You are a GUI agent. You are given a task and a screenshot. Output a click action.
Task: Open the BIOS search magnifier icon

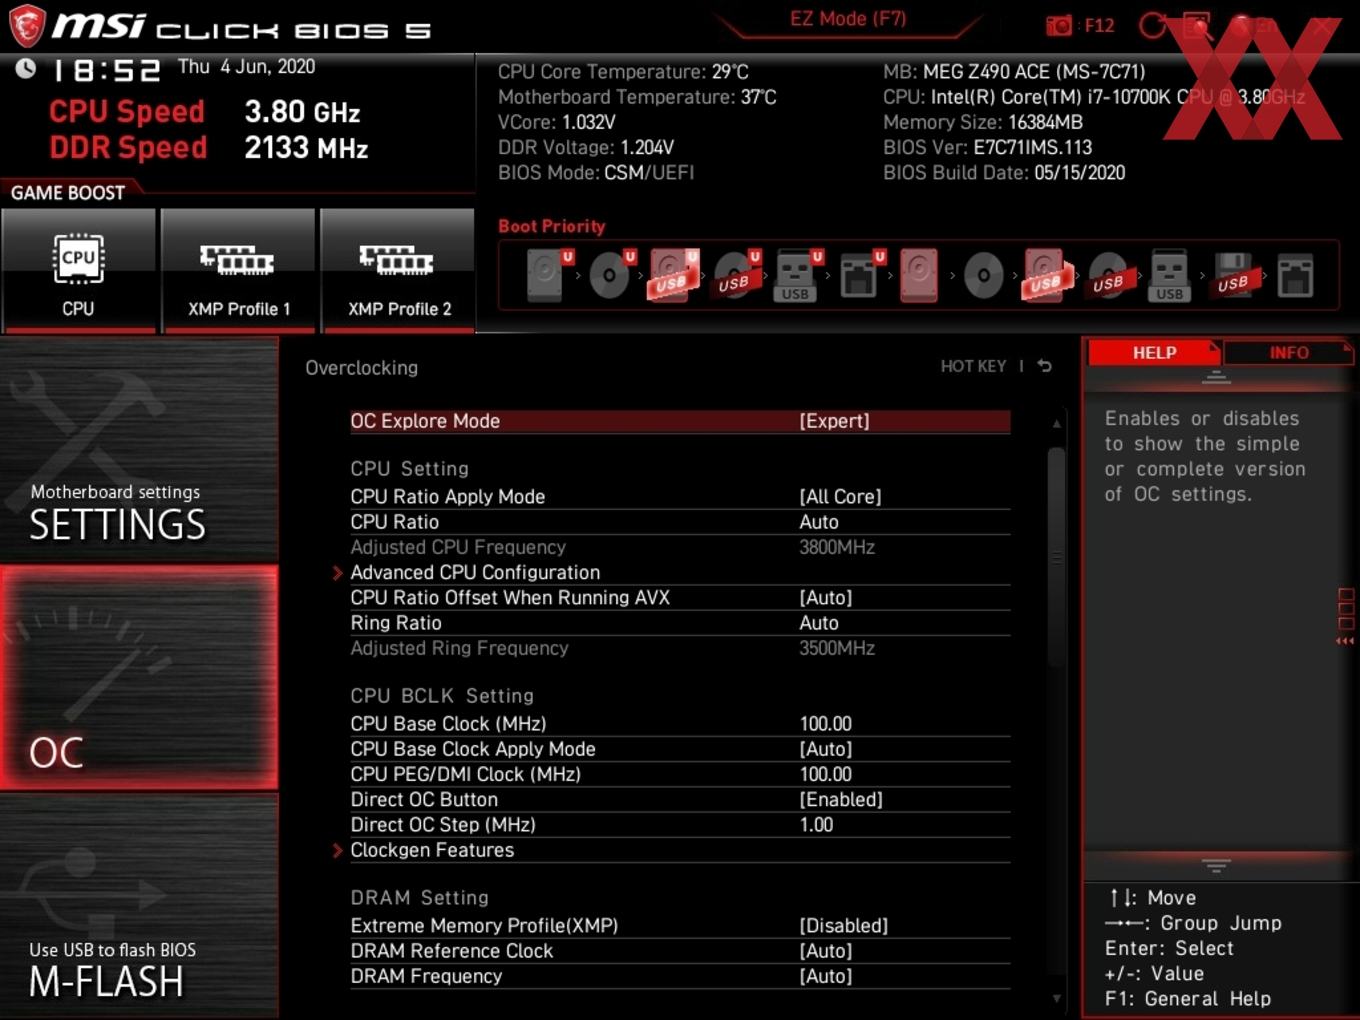1197,26
